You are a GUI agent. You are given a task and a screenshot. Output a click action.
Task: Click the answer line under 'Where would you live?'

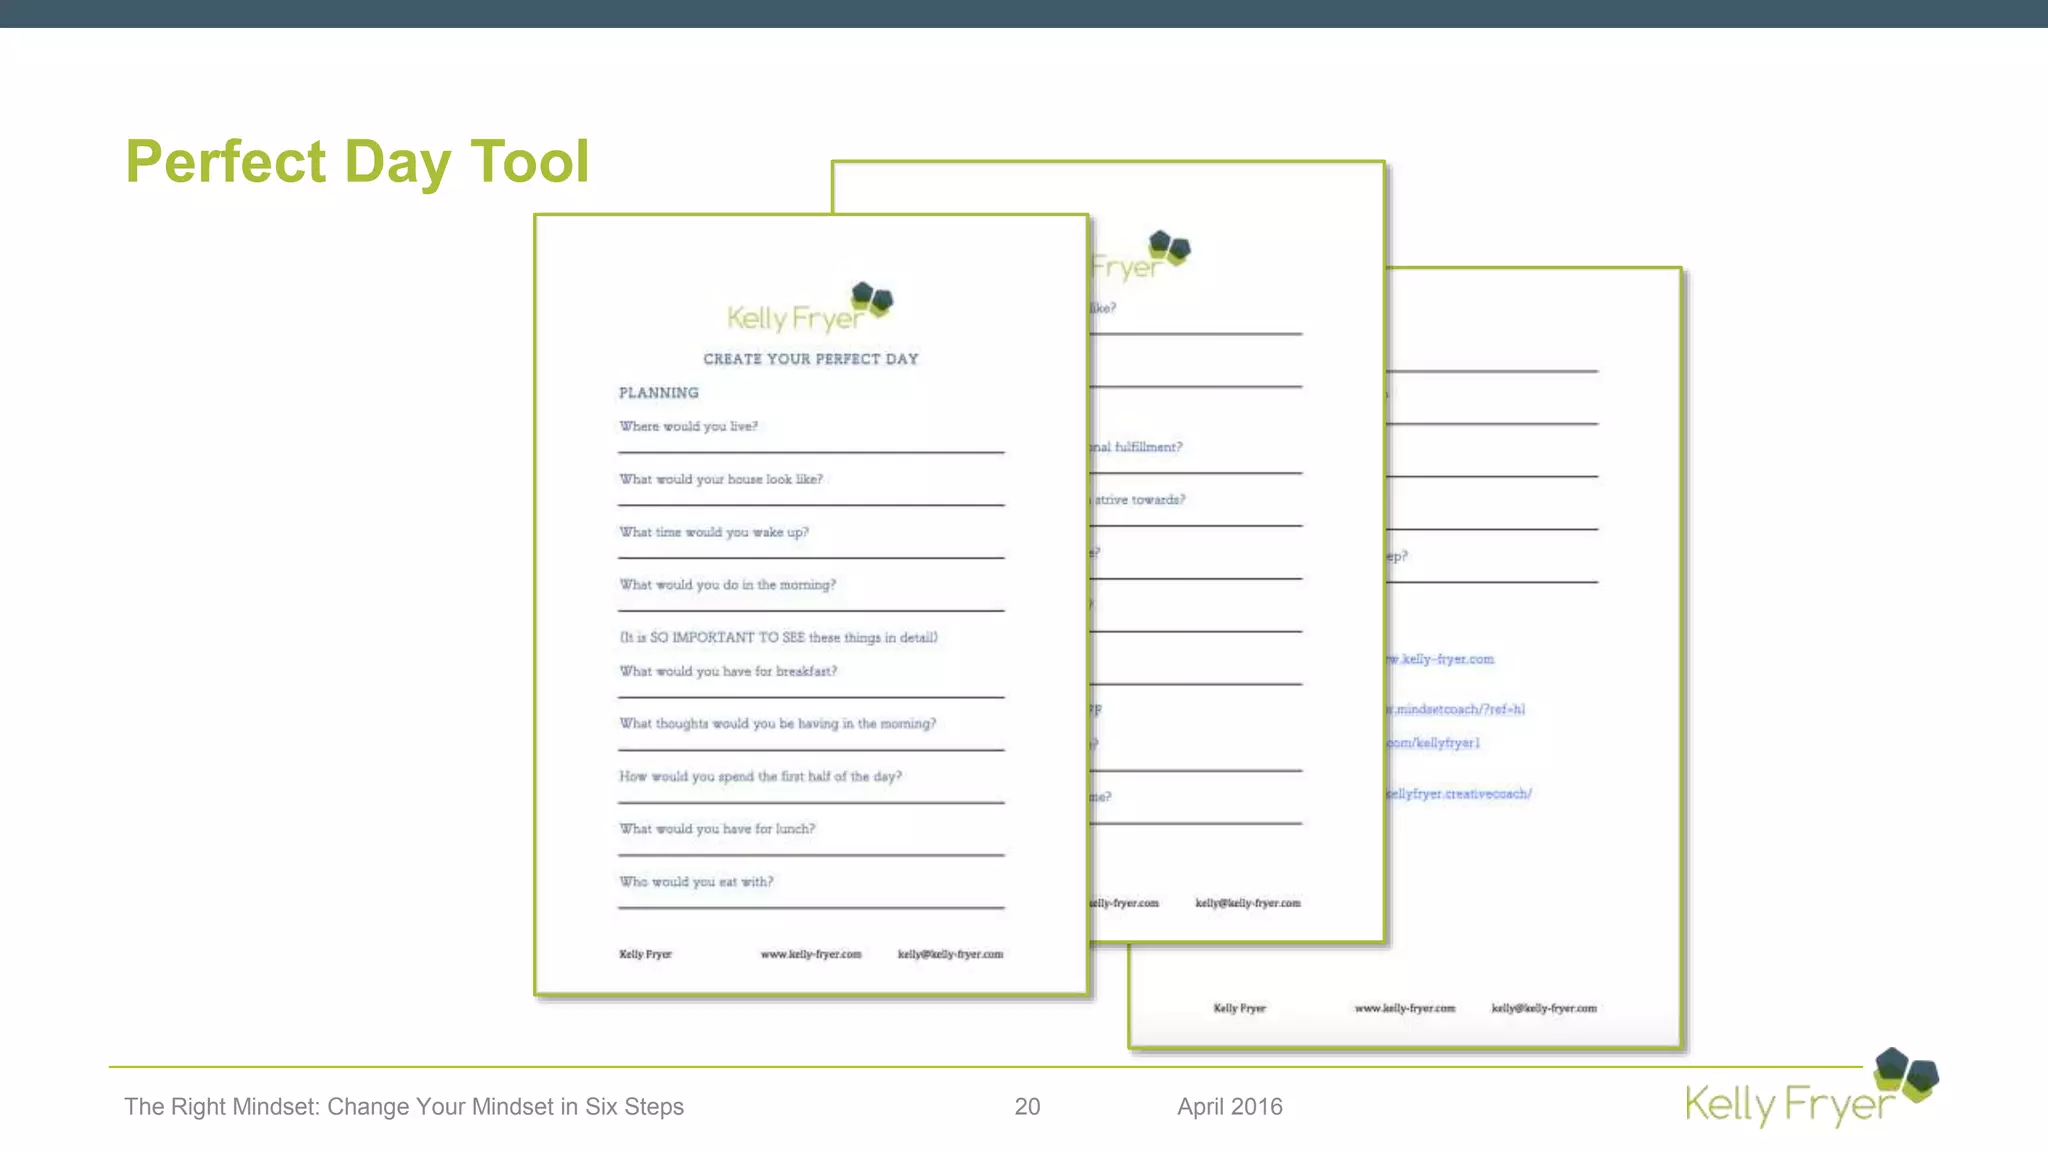[x=811, y=451]
